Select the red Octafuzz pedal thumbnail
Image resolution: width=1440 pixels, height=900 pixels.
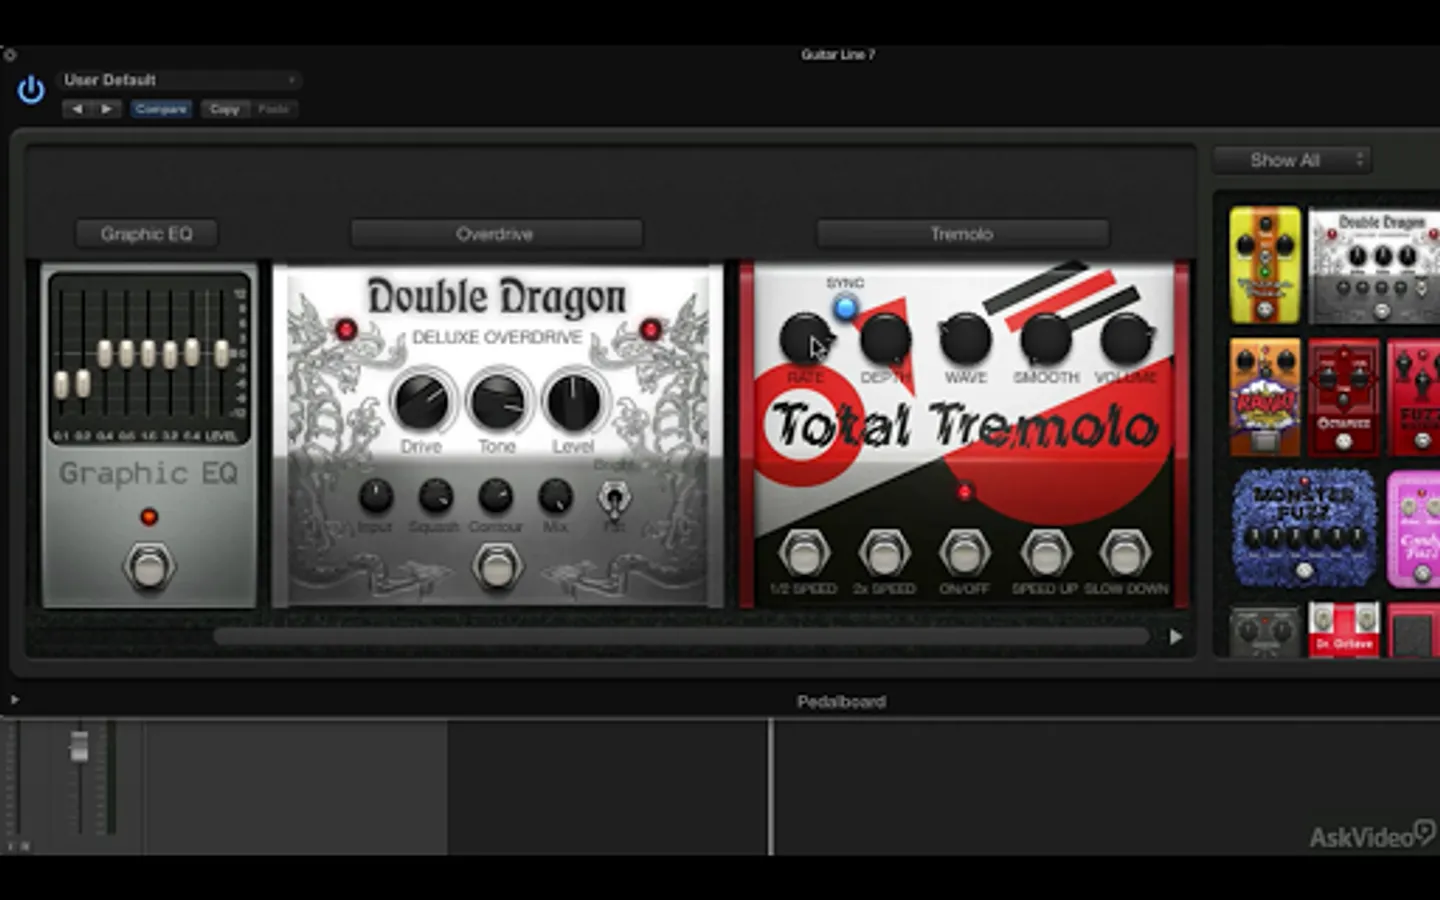(x=1344, y=398)
